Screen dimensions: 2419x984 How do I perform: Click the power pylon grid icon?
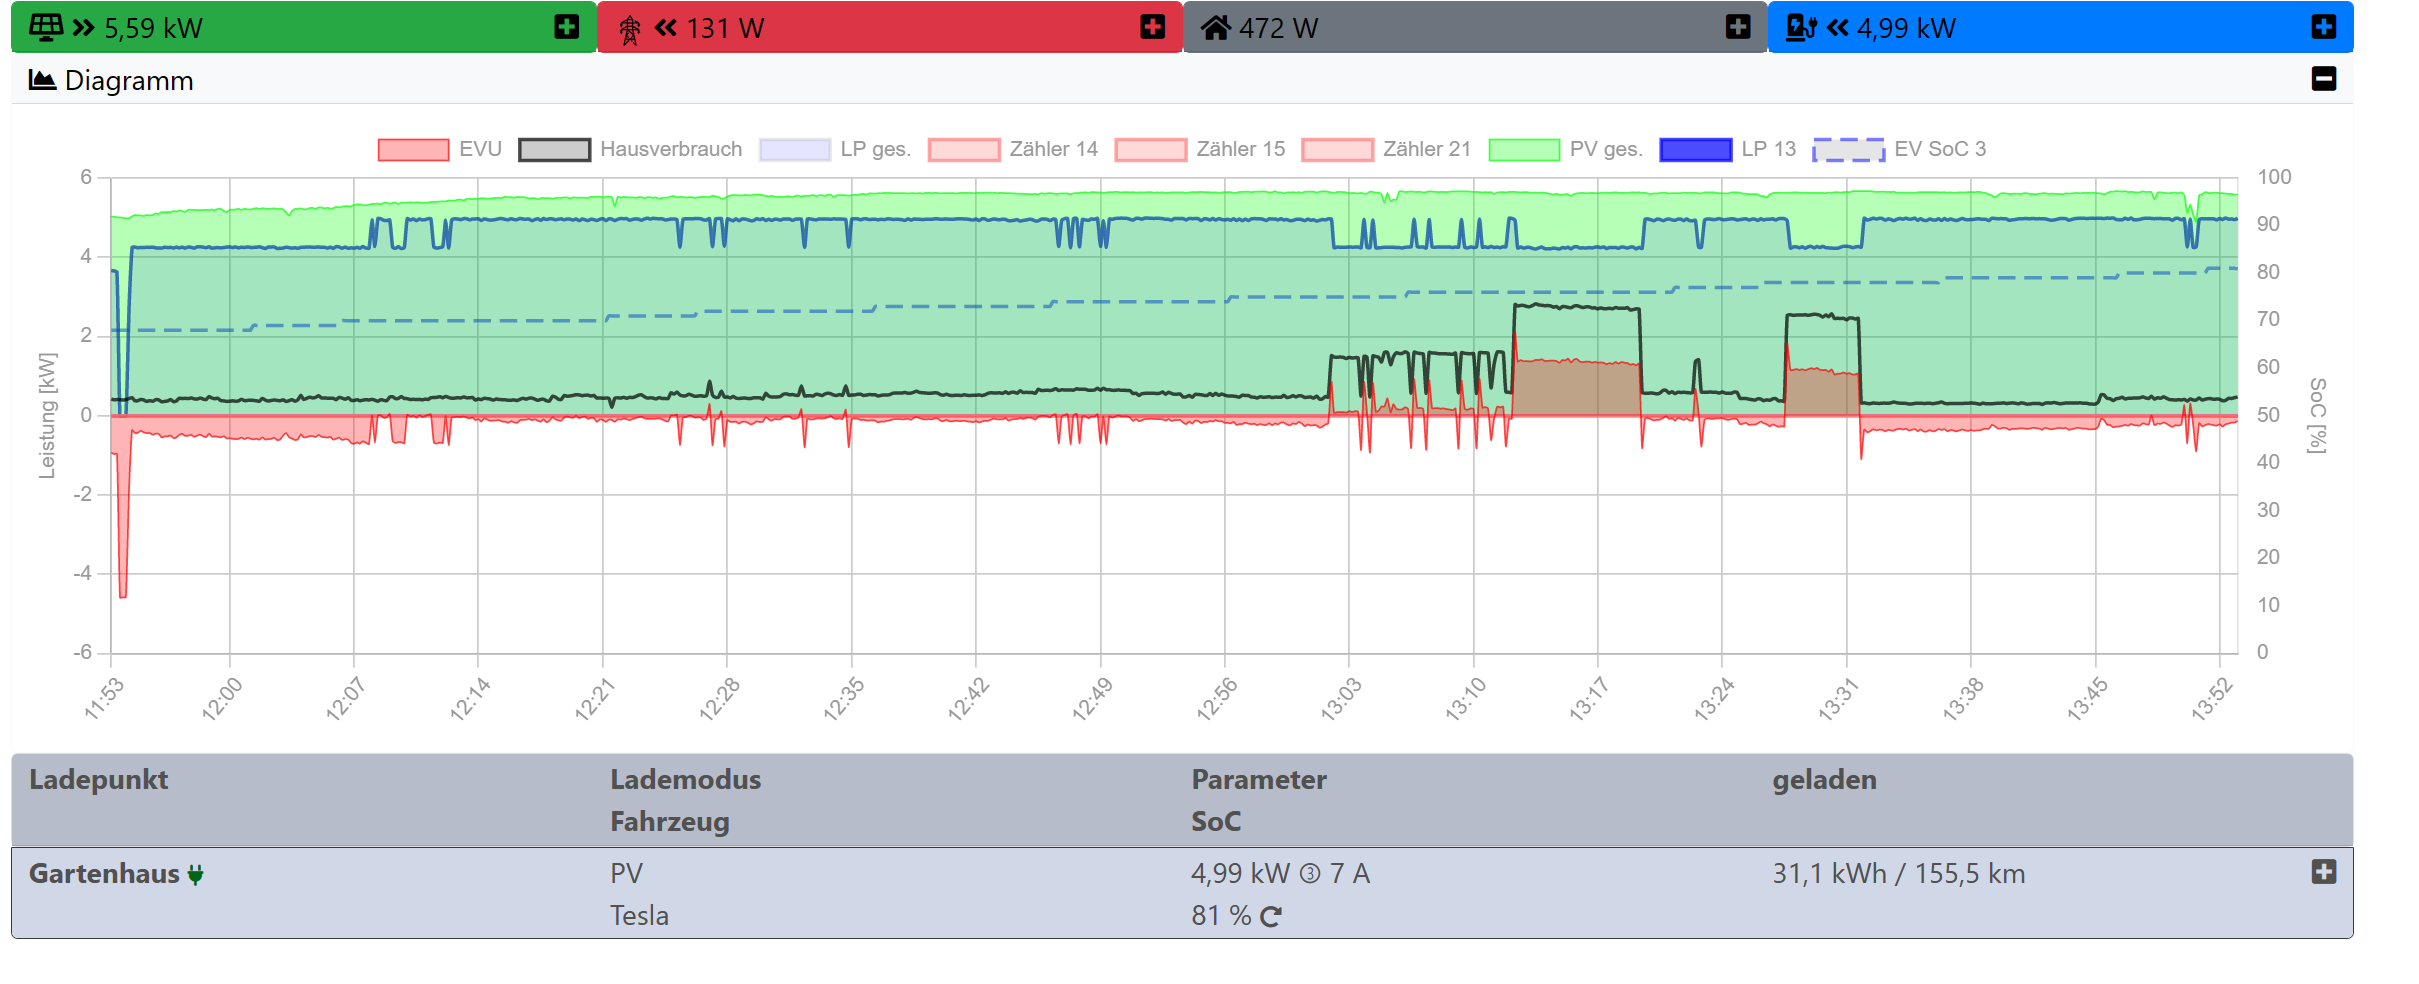coord(629,29)
